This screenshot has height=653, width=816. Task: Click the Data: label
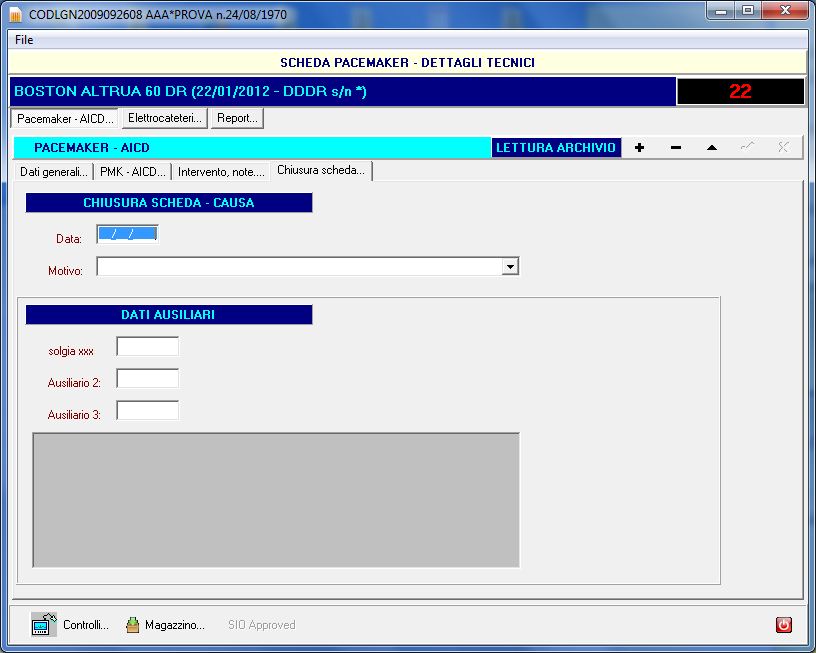pyautogui.click(x=69, y=239)
